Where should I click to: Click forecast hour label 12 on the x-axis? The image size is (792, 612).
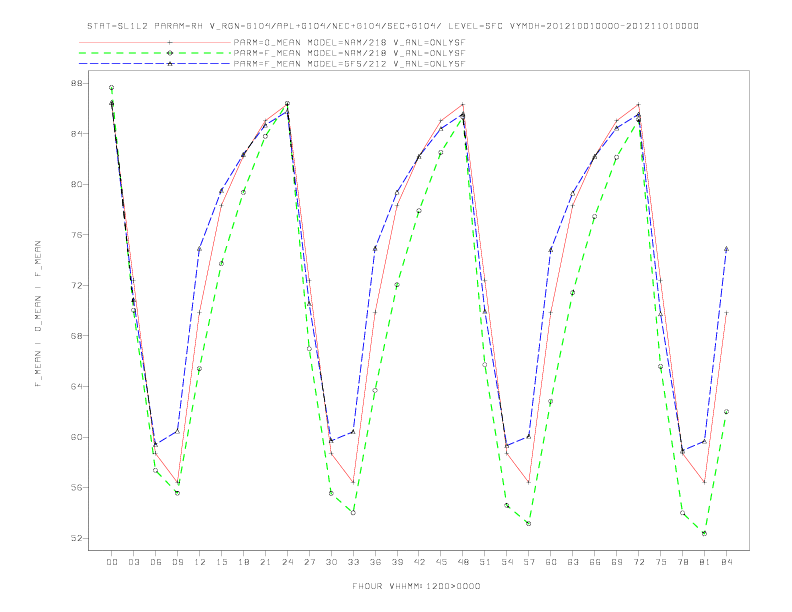[200, 562]
